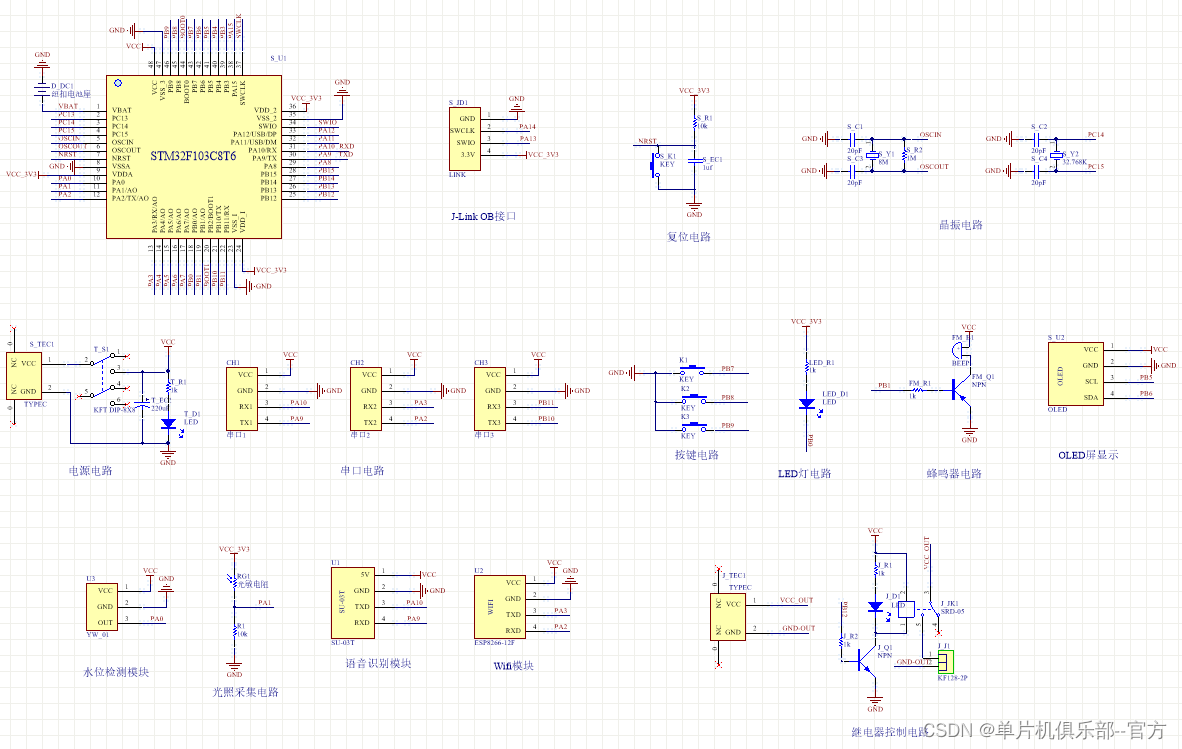
Task: Click the J_R2 1k resistor symbol
Action: point(841,641)
